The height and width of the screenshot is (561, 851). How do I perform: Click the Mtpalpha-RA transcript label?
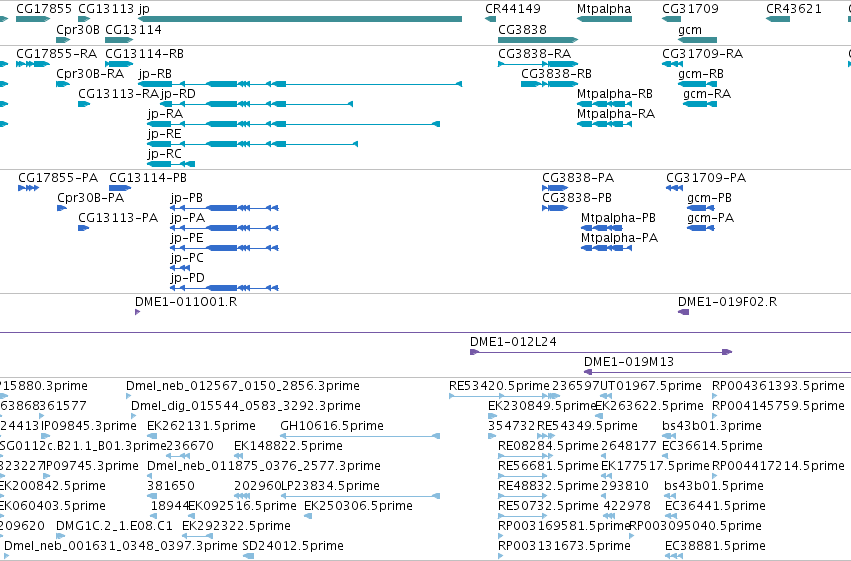(x=616, y=114)
